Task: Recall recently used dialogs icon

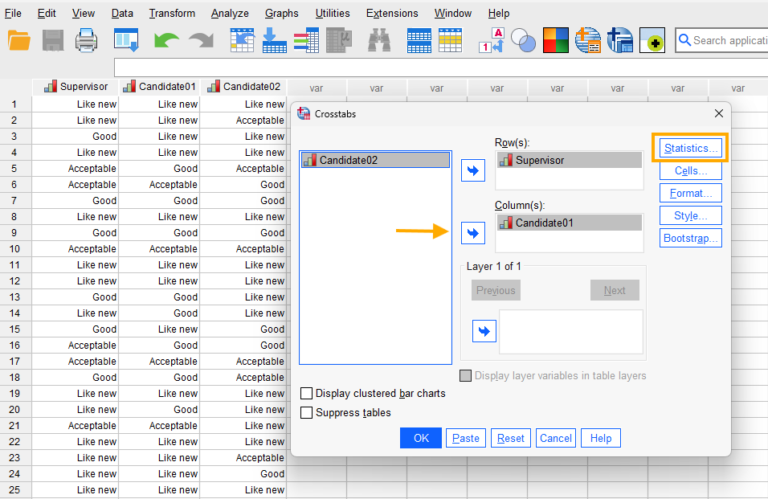Action: (126, 40)
